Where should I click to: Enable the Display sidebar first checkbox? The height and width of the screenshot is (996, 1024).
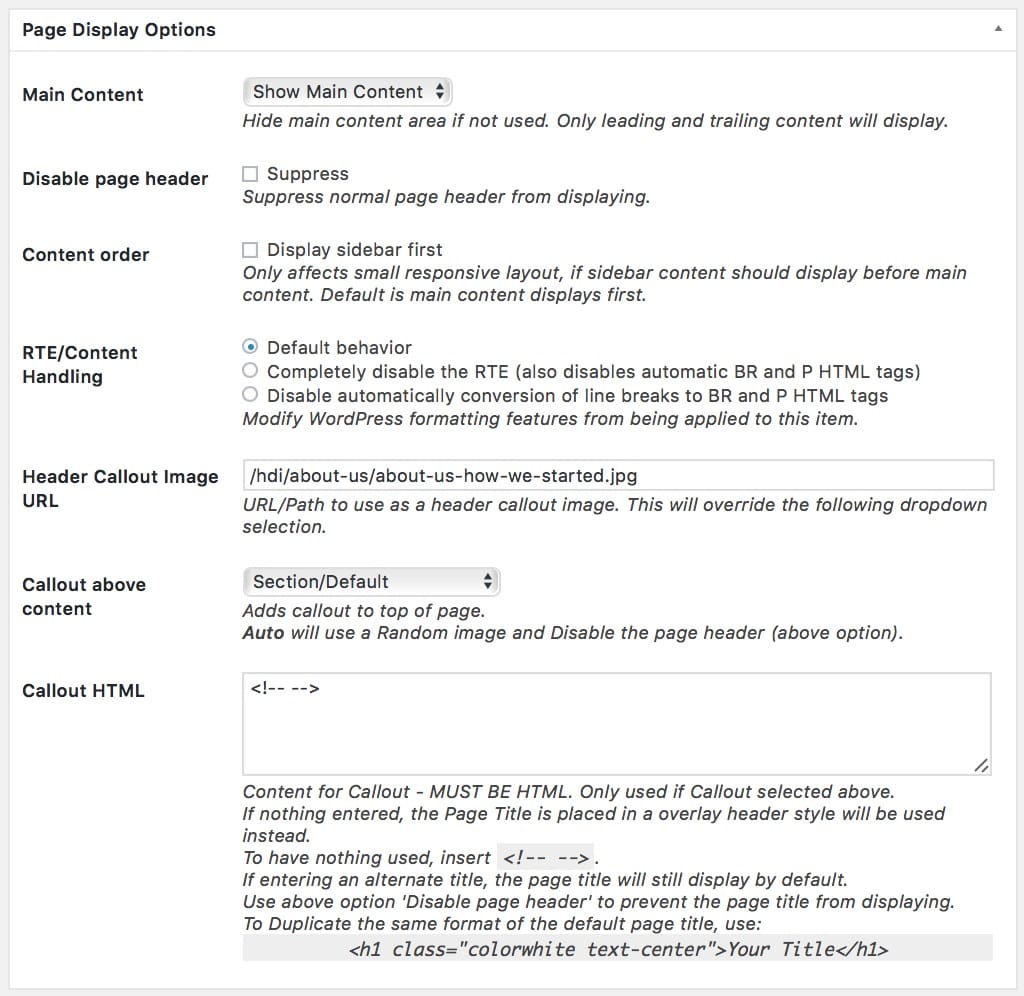pyautogui.click(x=251, y=250)
